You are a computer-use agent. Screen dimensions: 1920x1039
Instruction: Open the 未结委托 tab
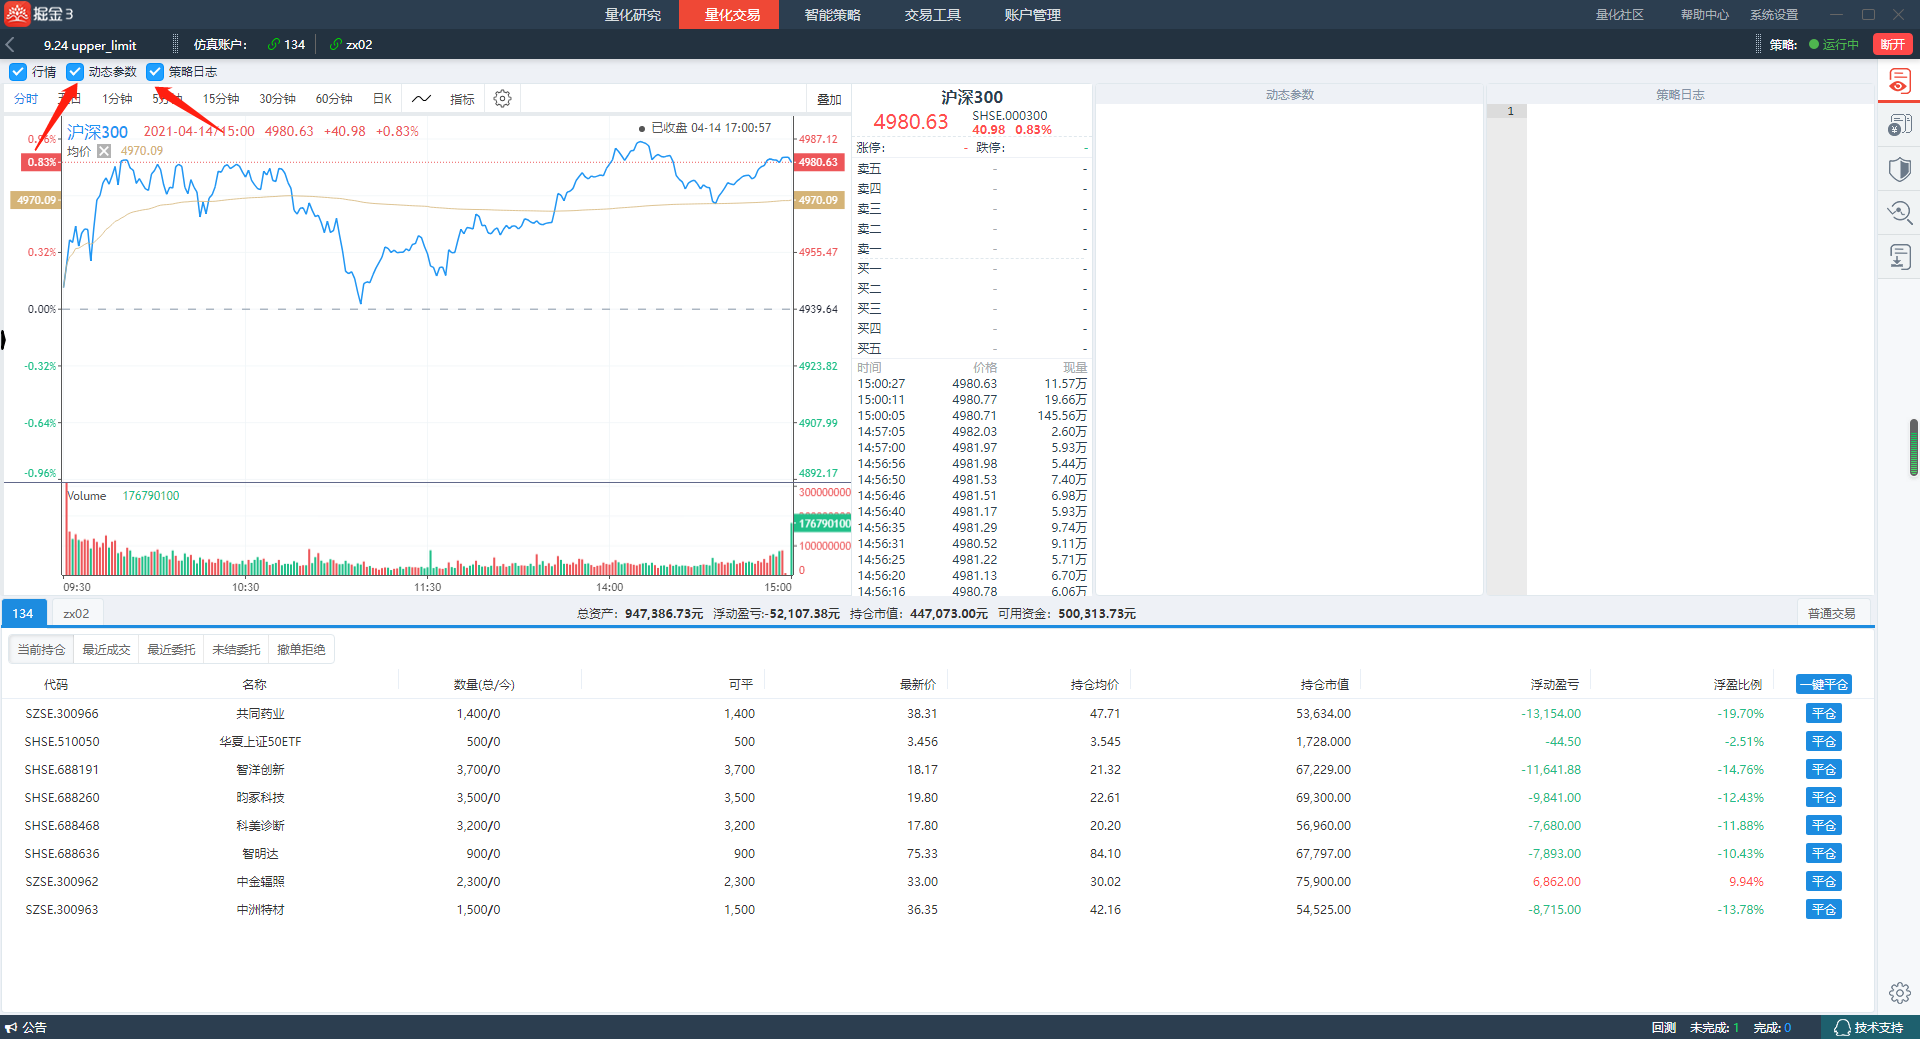coord(236,650)
